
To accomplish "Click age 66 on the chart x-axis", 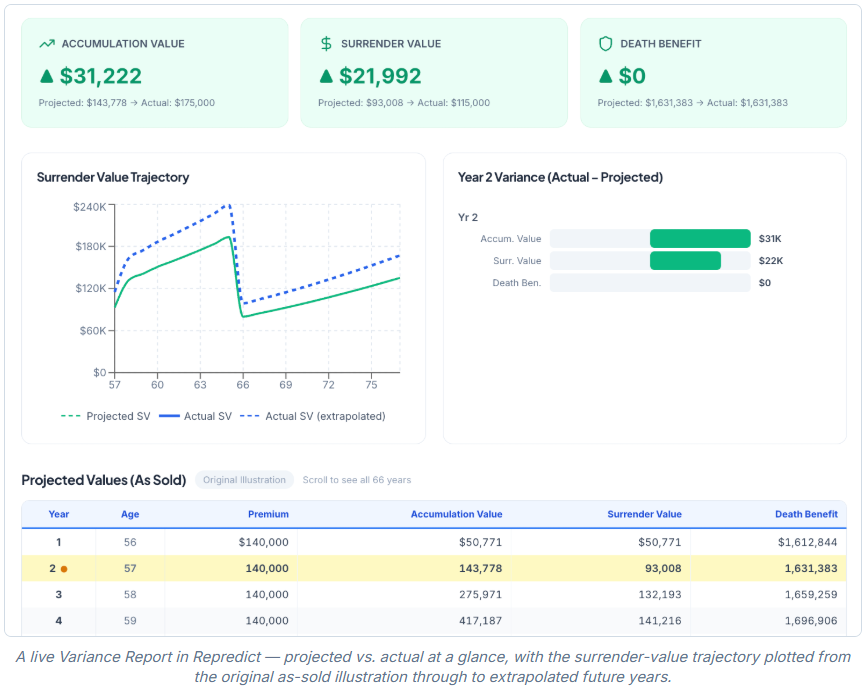I will (x=242, y=385).
